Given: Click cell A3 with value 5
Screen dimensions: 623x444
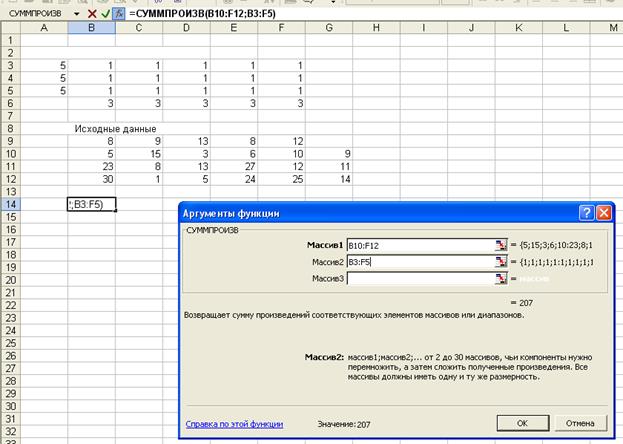Looking at the screenshot, I should (x=44, y=66).
